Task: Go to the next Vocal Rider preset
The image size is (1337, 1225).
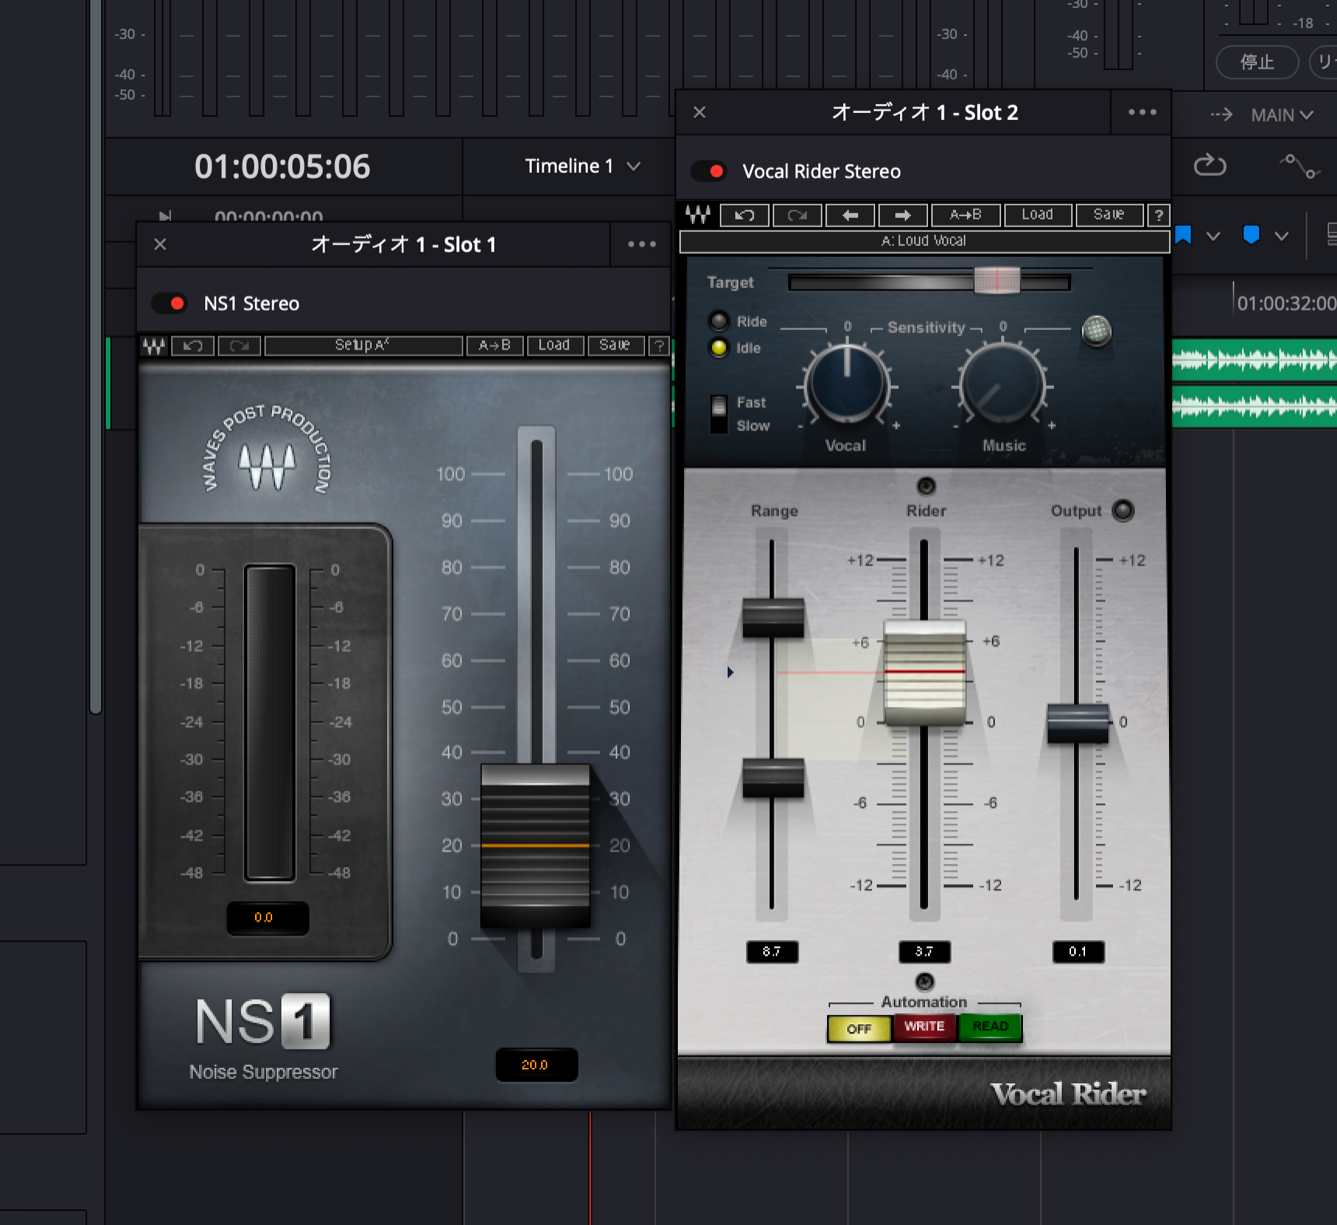Action: 903,215
